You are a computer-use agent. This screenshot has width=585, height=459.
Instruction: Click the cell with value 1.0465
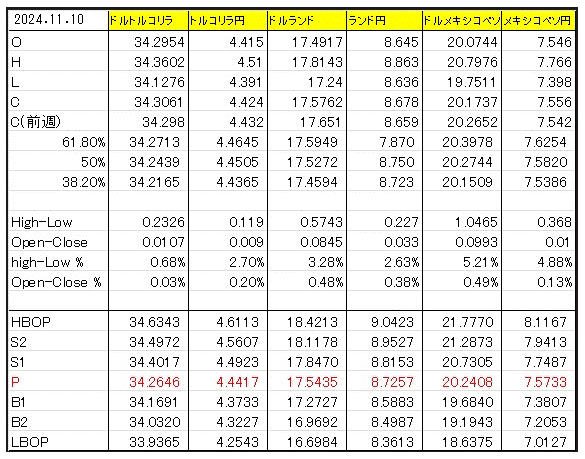(462, 222)
